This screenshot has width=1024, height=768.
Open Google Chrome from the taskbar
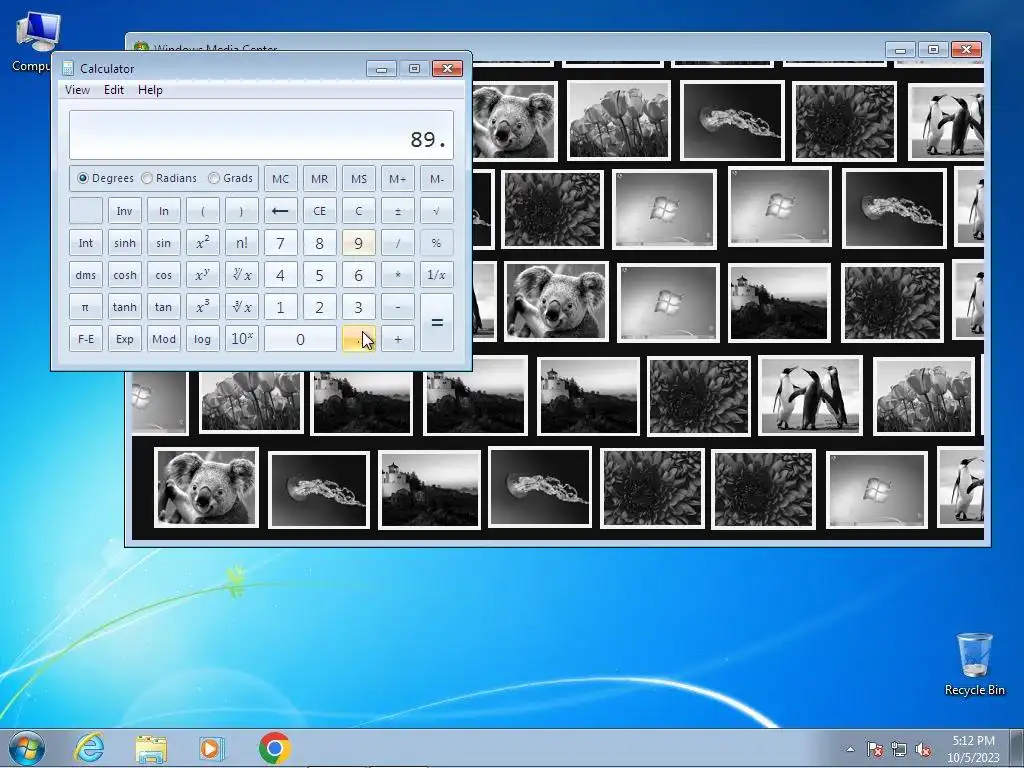274,748
